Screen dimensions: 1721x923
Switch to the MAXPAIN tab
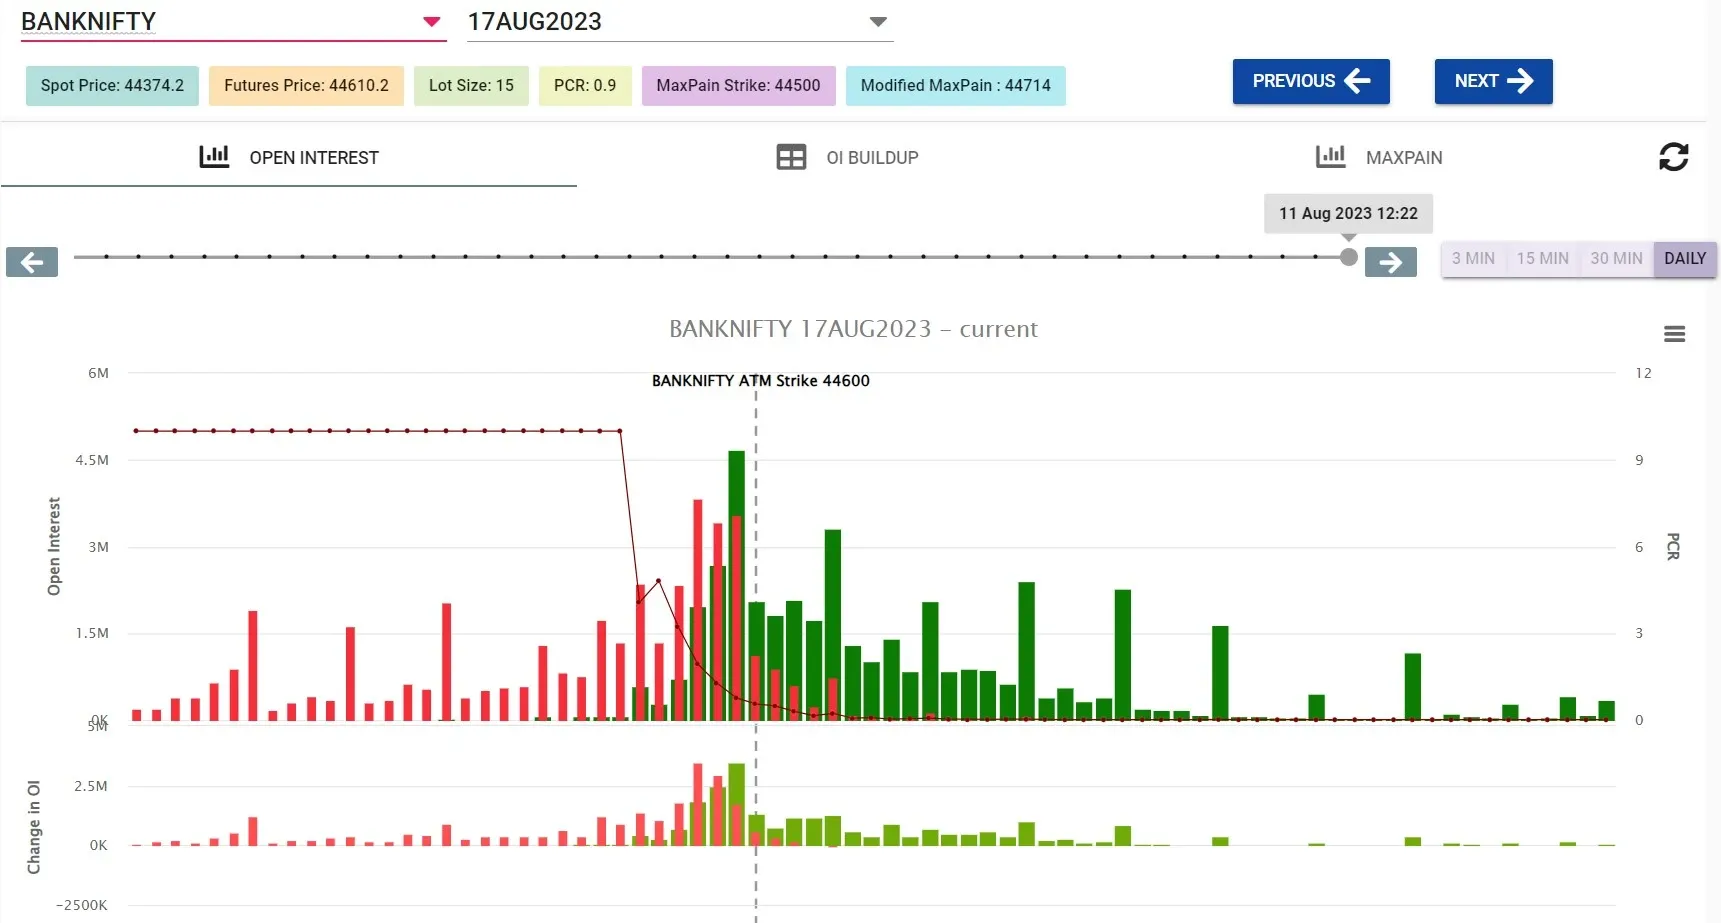point(1379,157)
